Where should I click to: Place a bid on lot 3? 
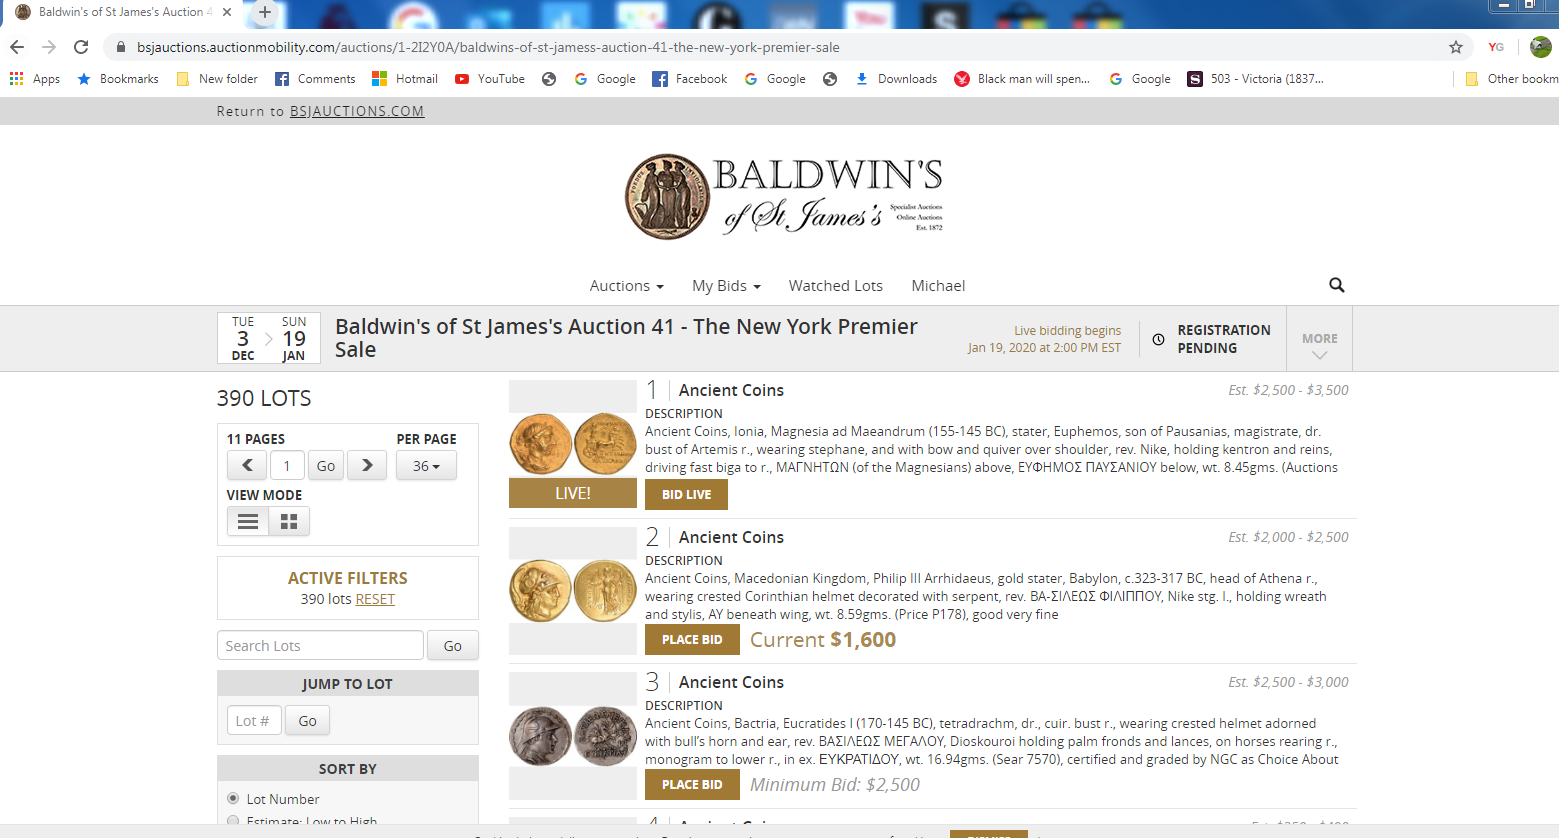(692, 784)
